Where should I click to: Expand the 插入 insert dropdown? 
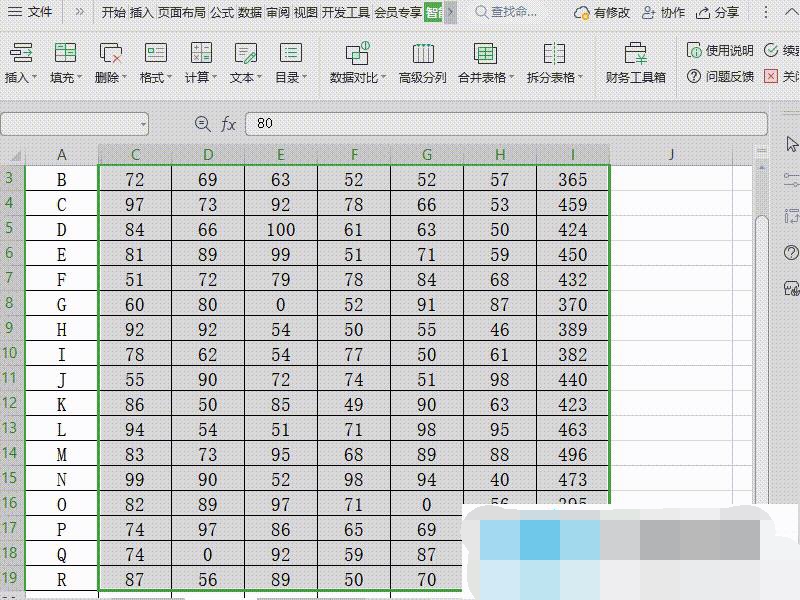click(x=21, y=77)
